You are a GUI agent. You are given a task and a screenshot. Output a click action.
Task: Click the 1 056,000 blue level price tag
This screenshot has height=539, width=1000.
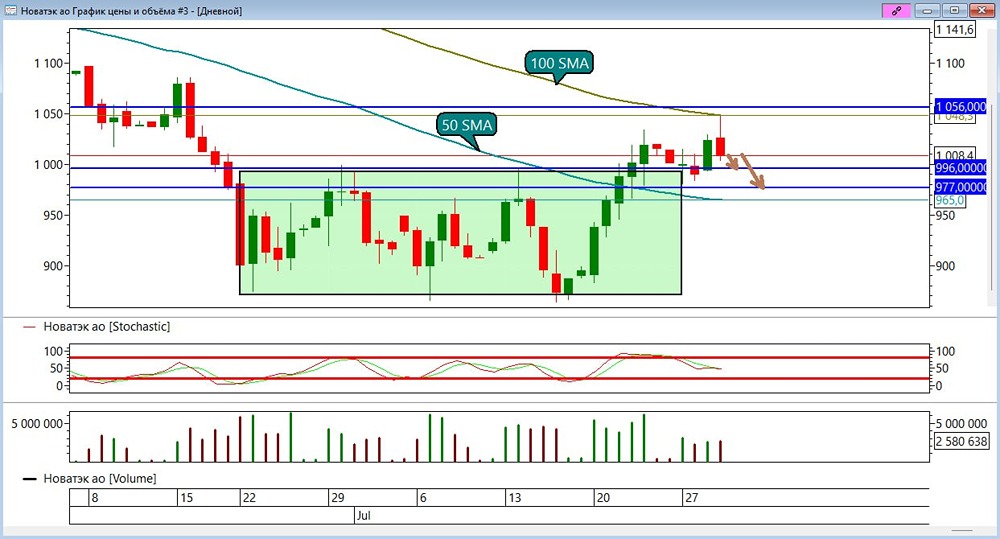(x=960, y=107)
